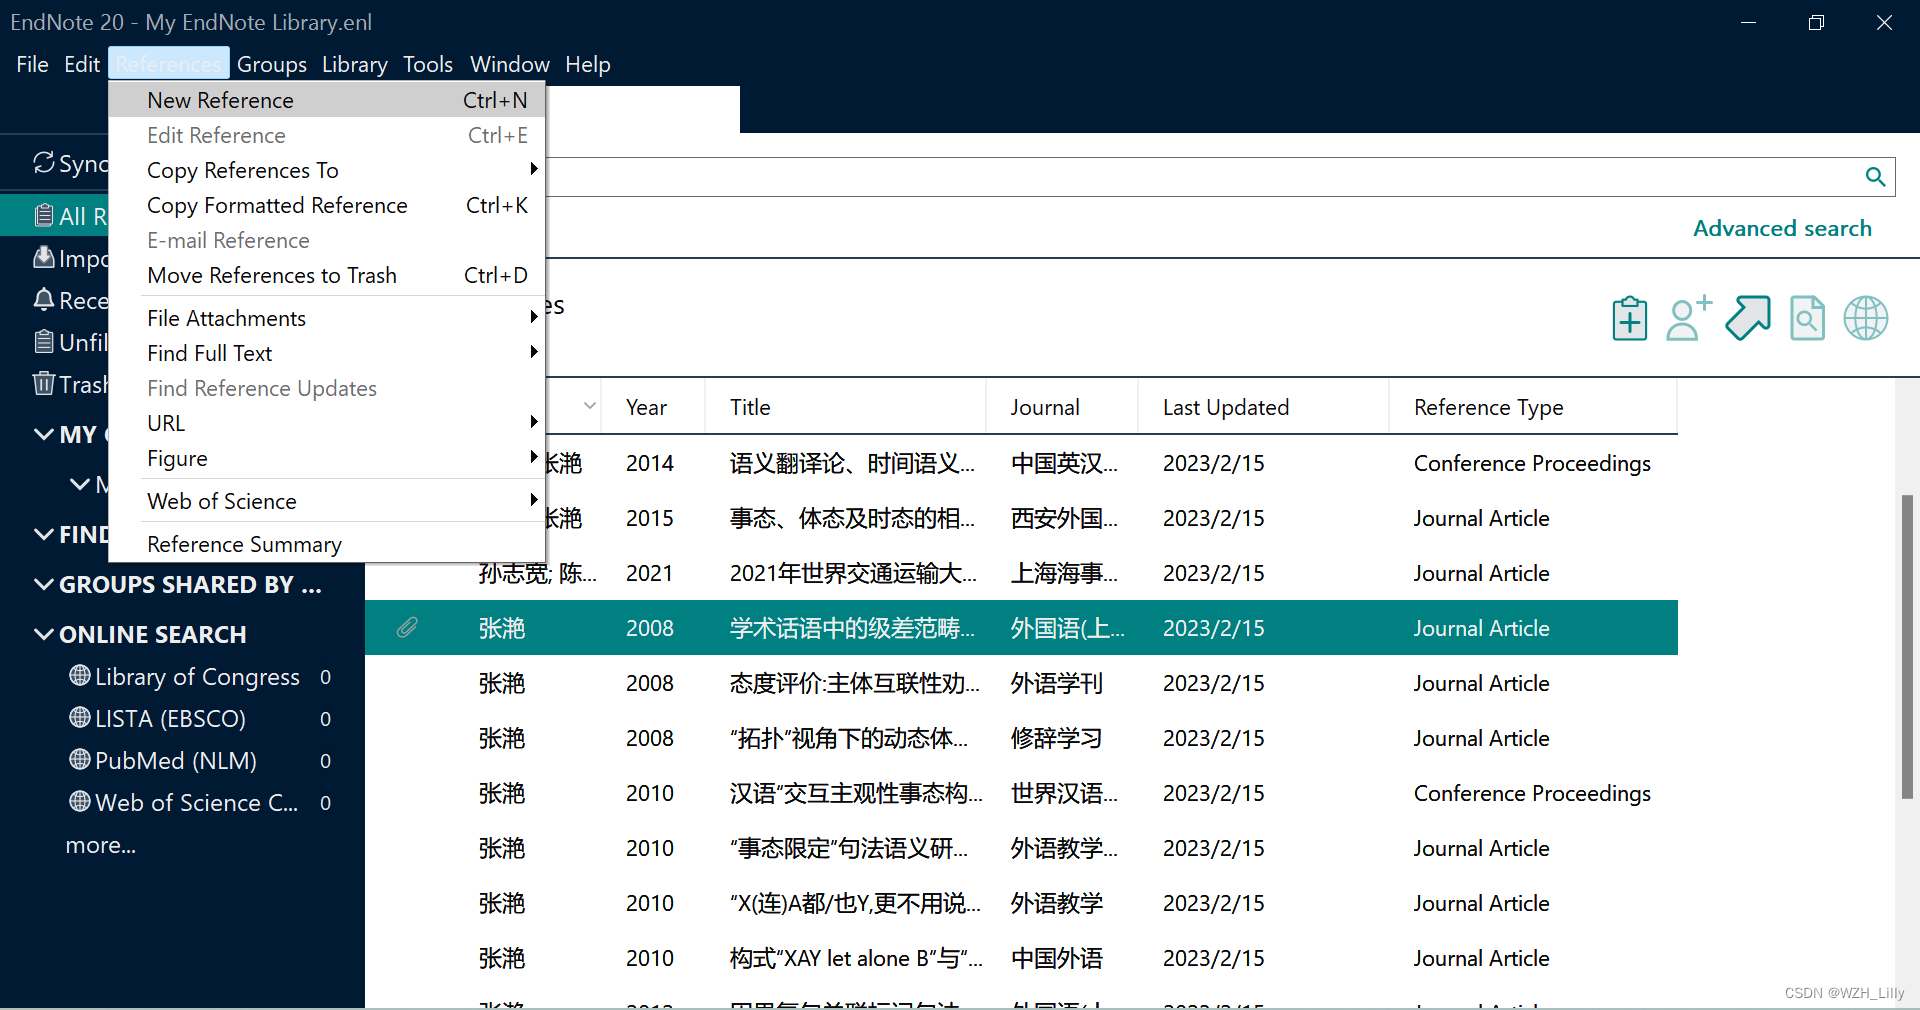The image size is (1920, 1010).
Task: Click the 世界汉语 journal cell
Action: (x=1064, y=793)
